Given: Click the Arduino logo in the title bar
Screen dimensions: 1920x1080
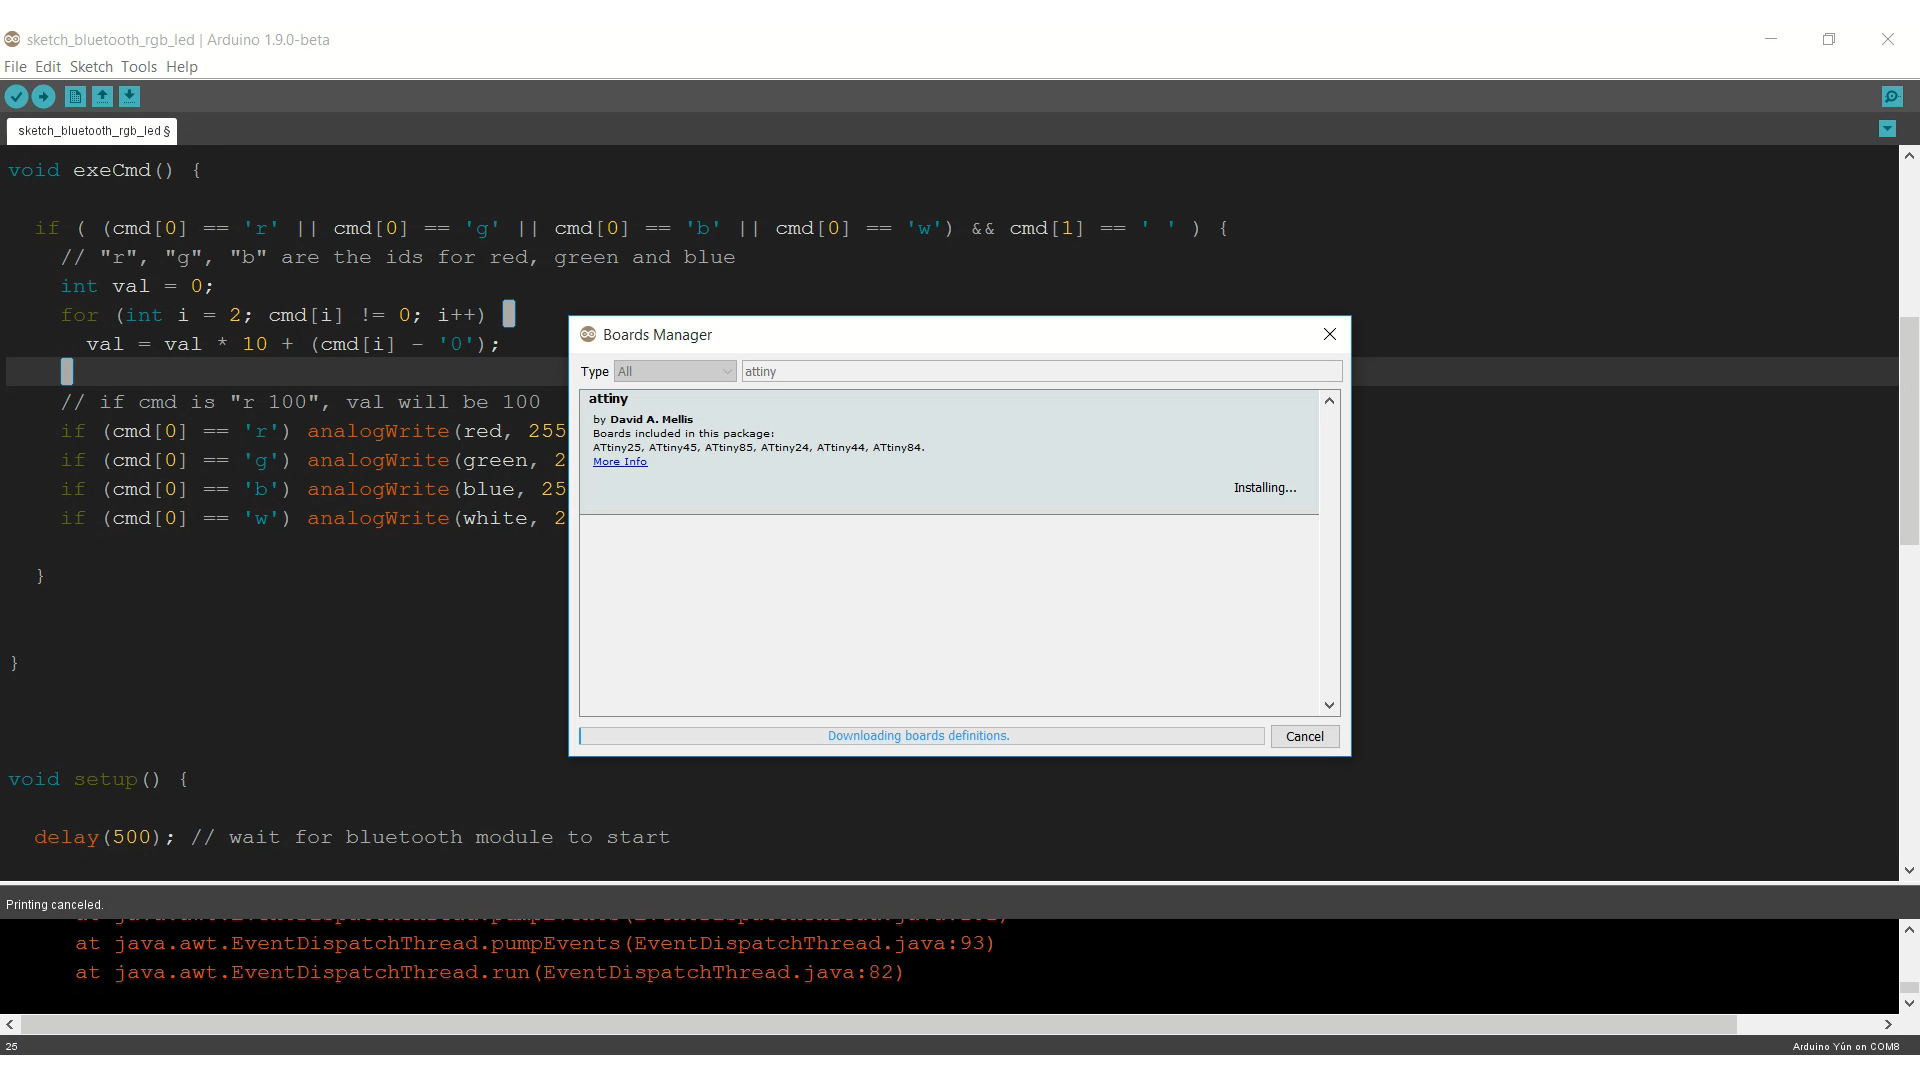Looking at the screenshot, I should [12, 39].
